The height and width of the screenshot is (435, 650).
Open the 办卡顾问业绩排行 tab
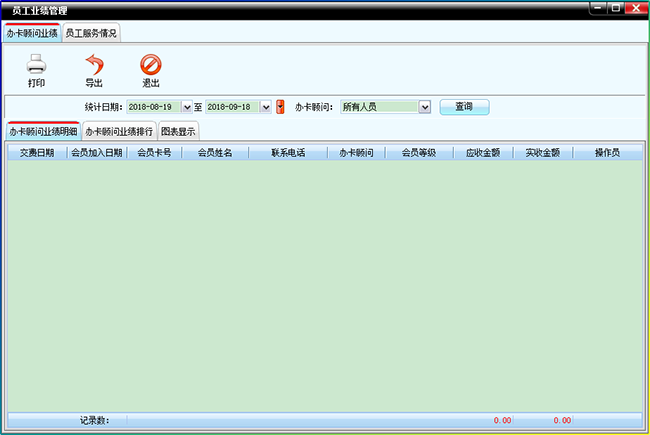(118, 131)
